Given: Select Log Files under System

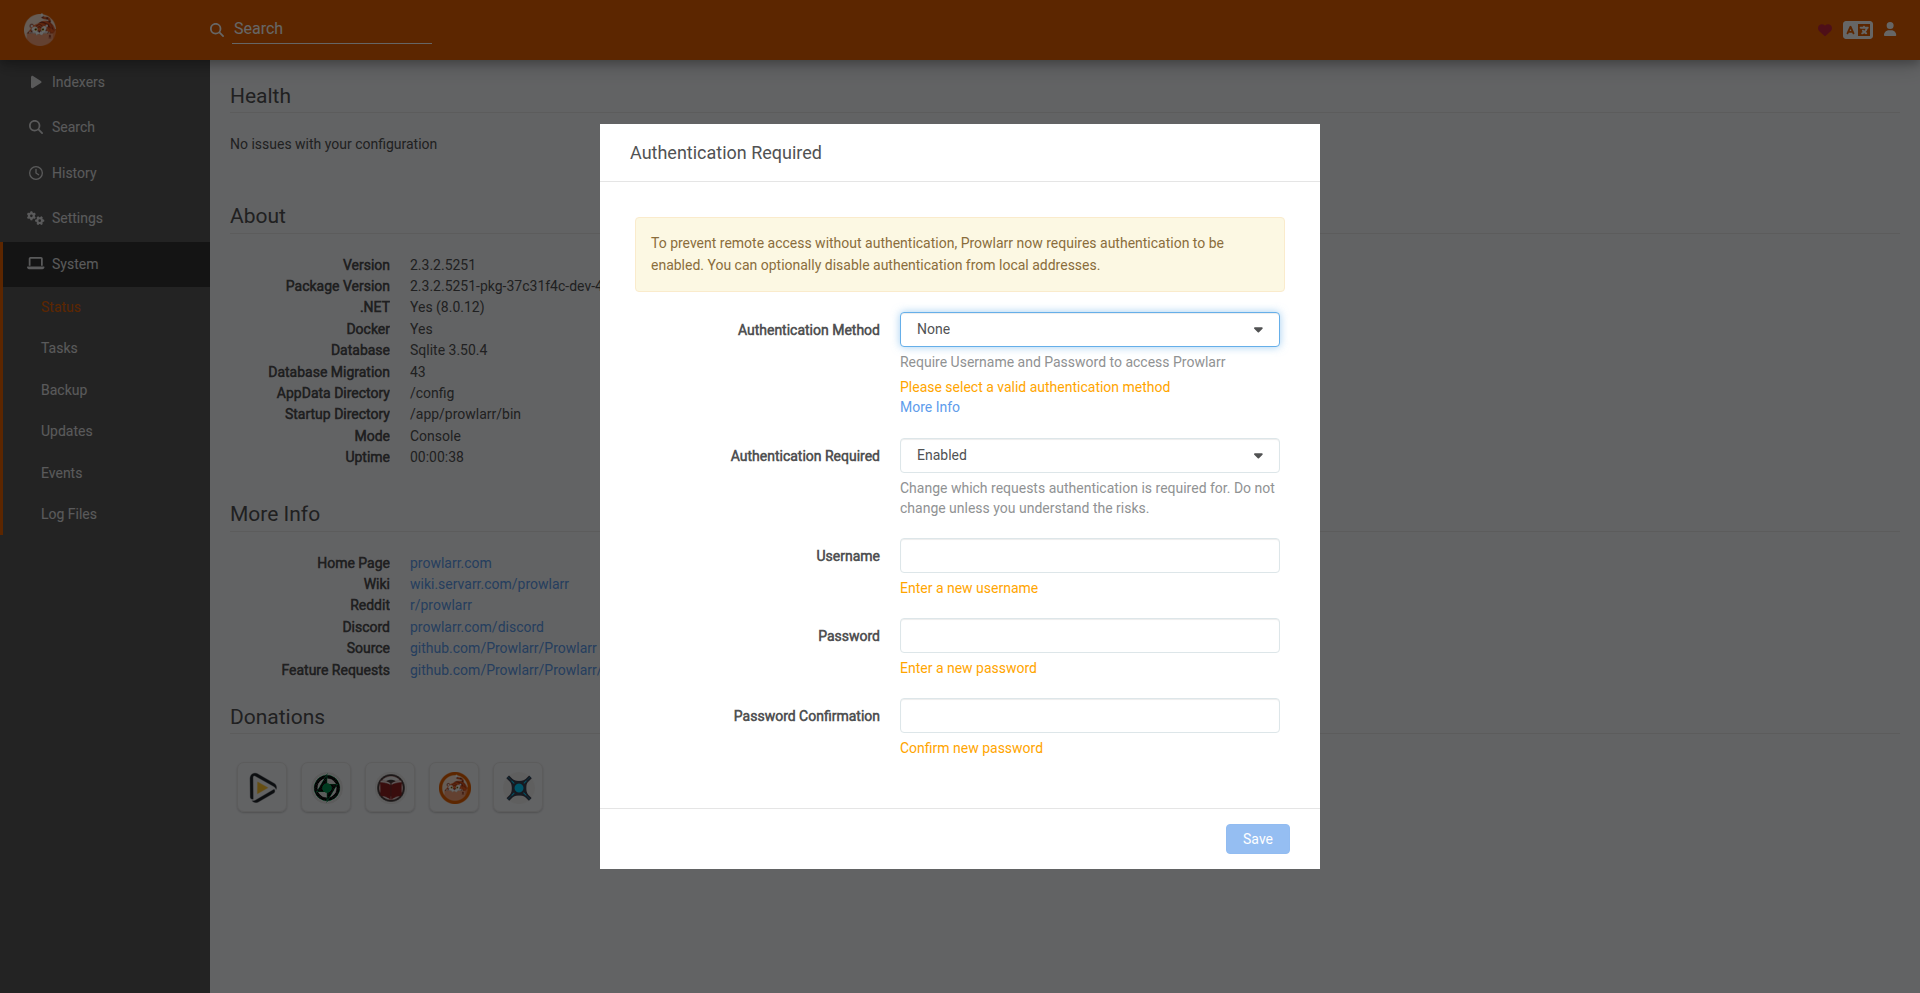Looking at the screenshot, I should pos(69,514).
